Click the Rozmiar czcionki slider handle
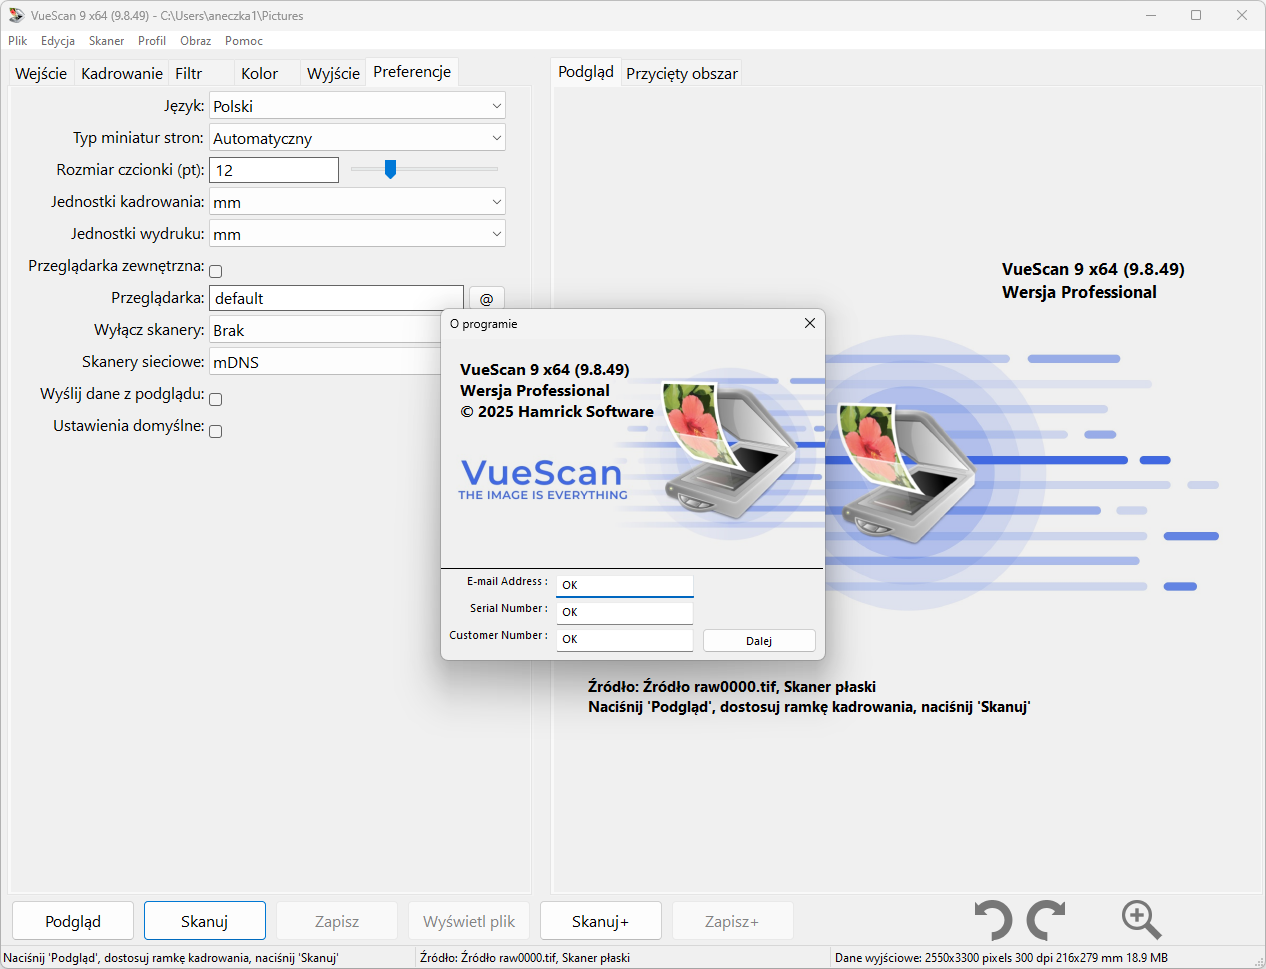 pos(391,169)
